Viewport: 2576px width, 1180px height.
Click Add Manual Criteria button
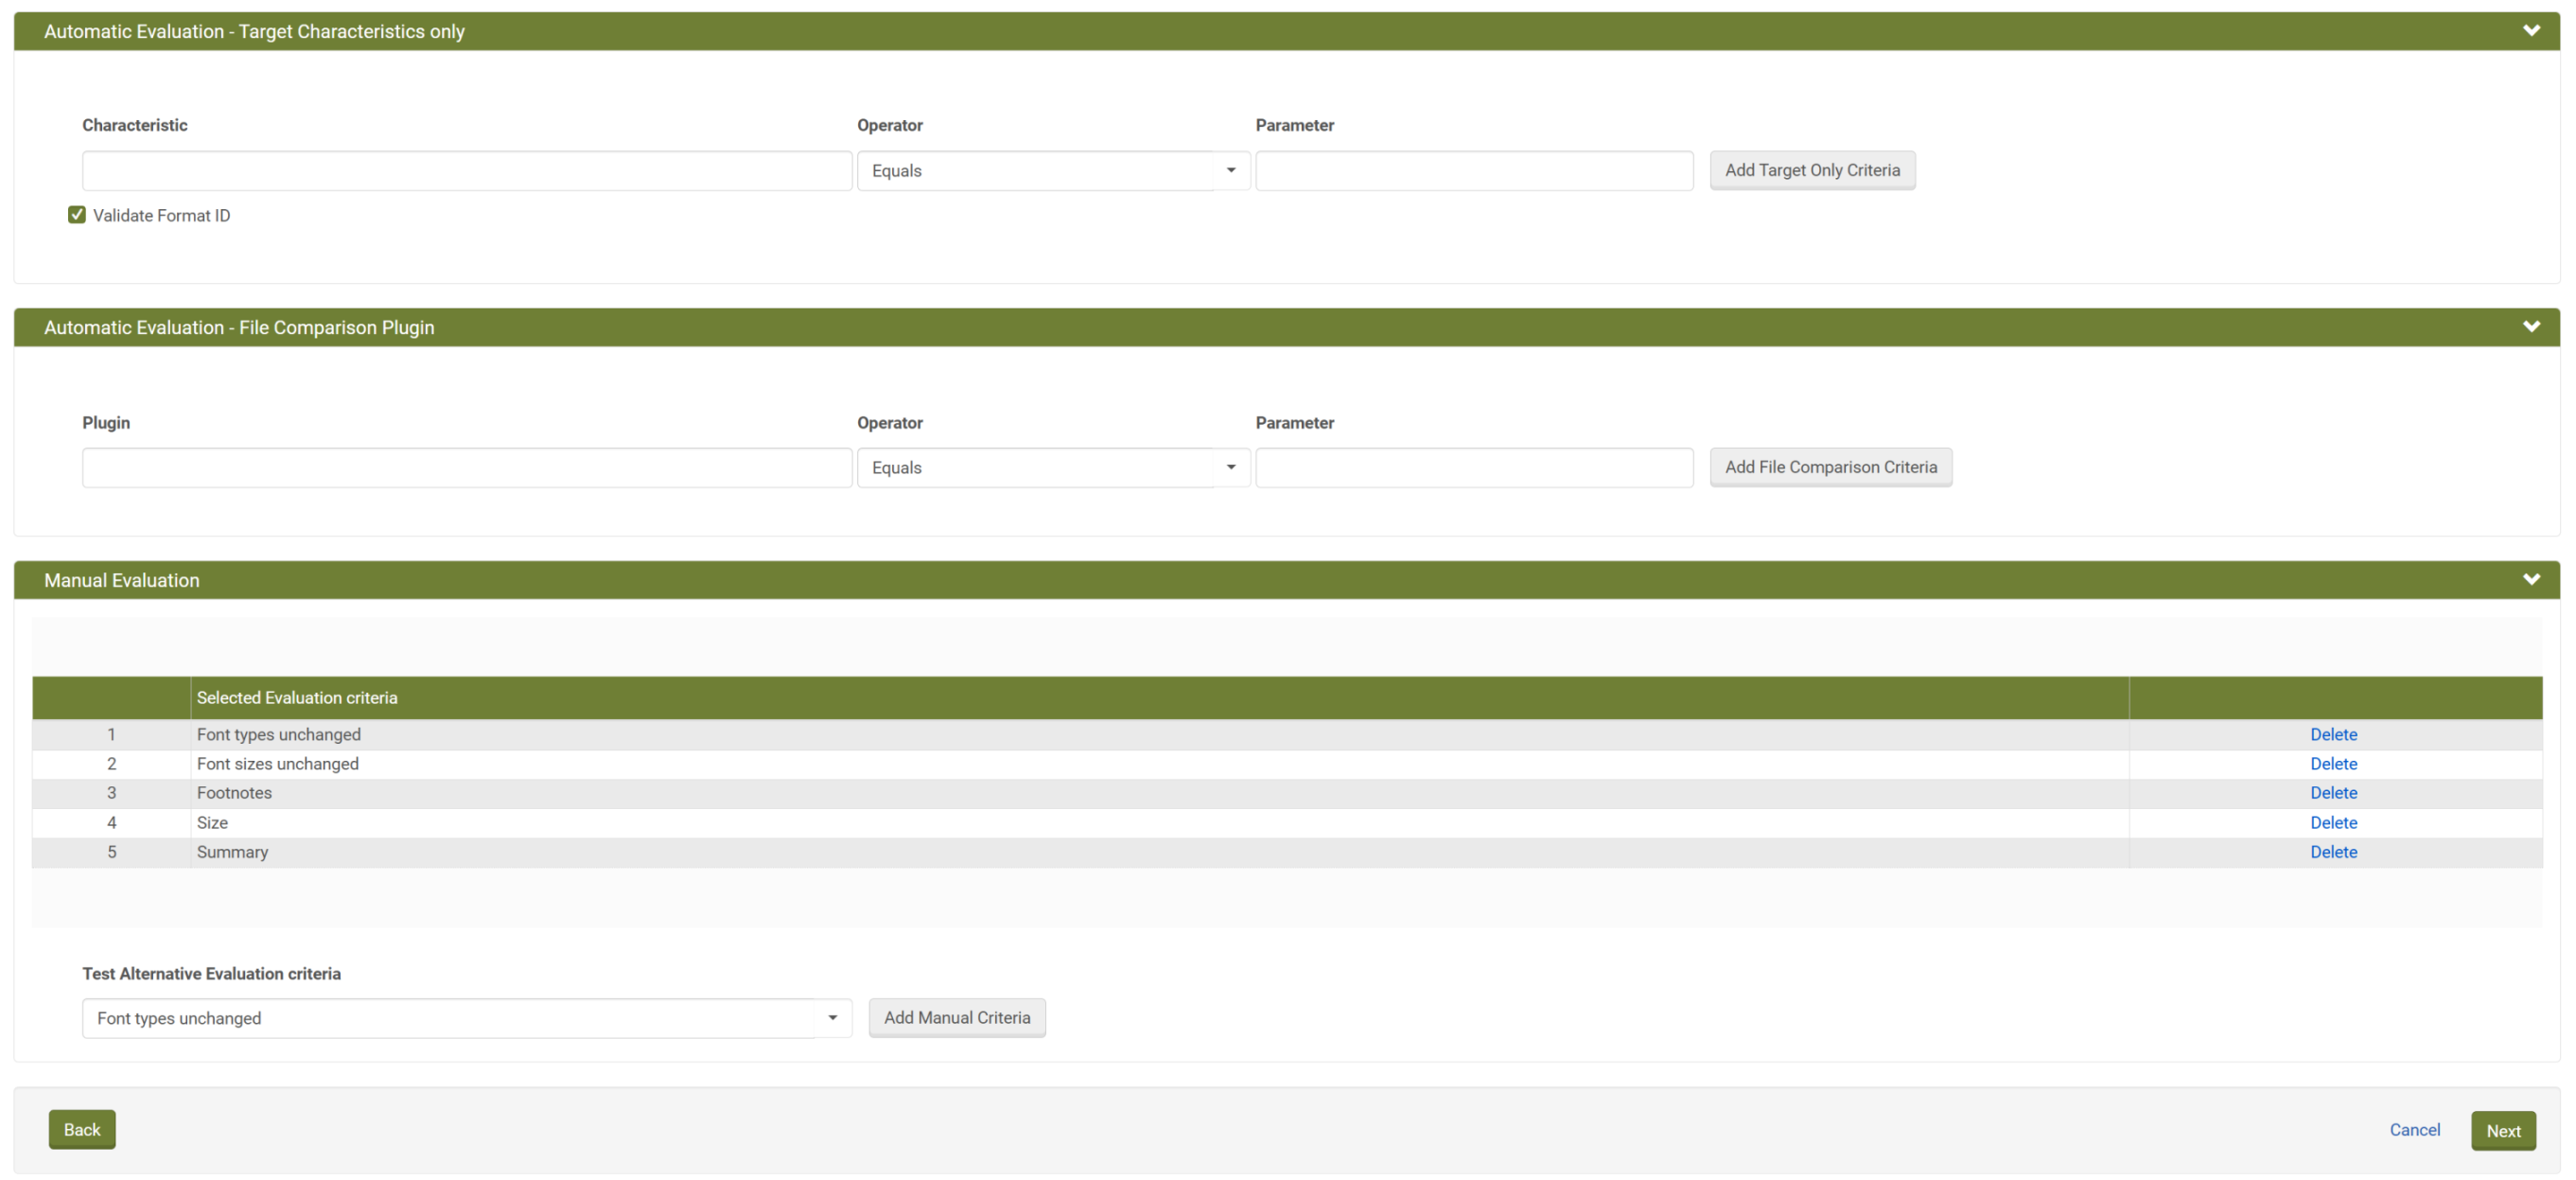(956, 1018)
